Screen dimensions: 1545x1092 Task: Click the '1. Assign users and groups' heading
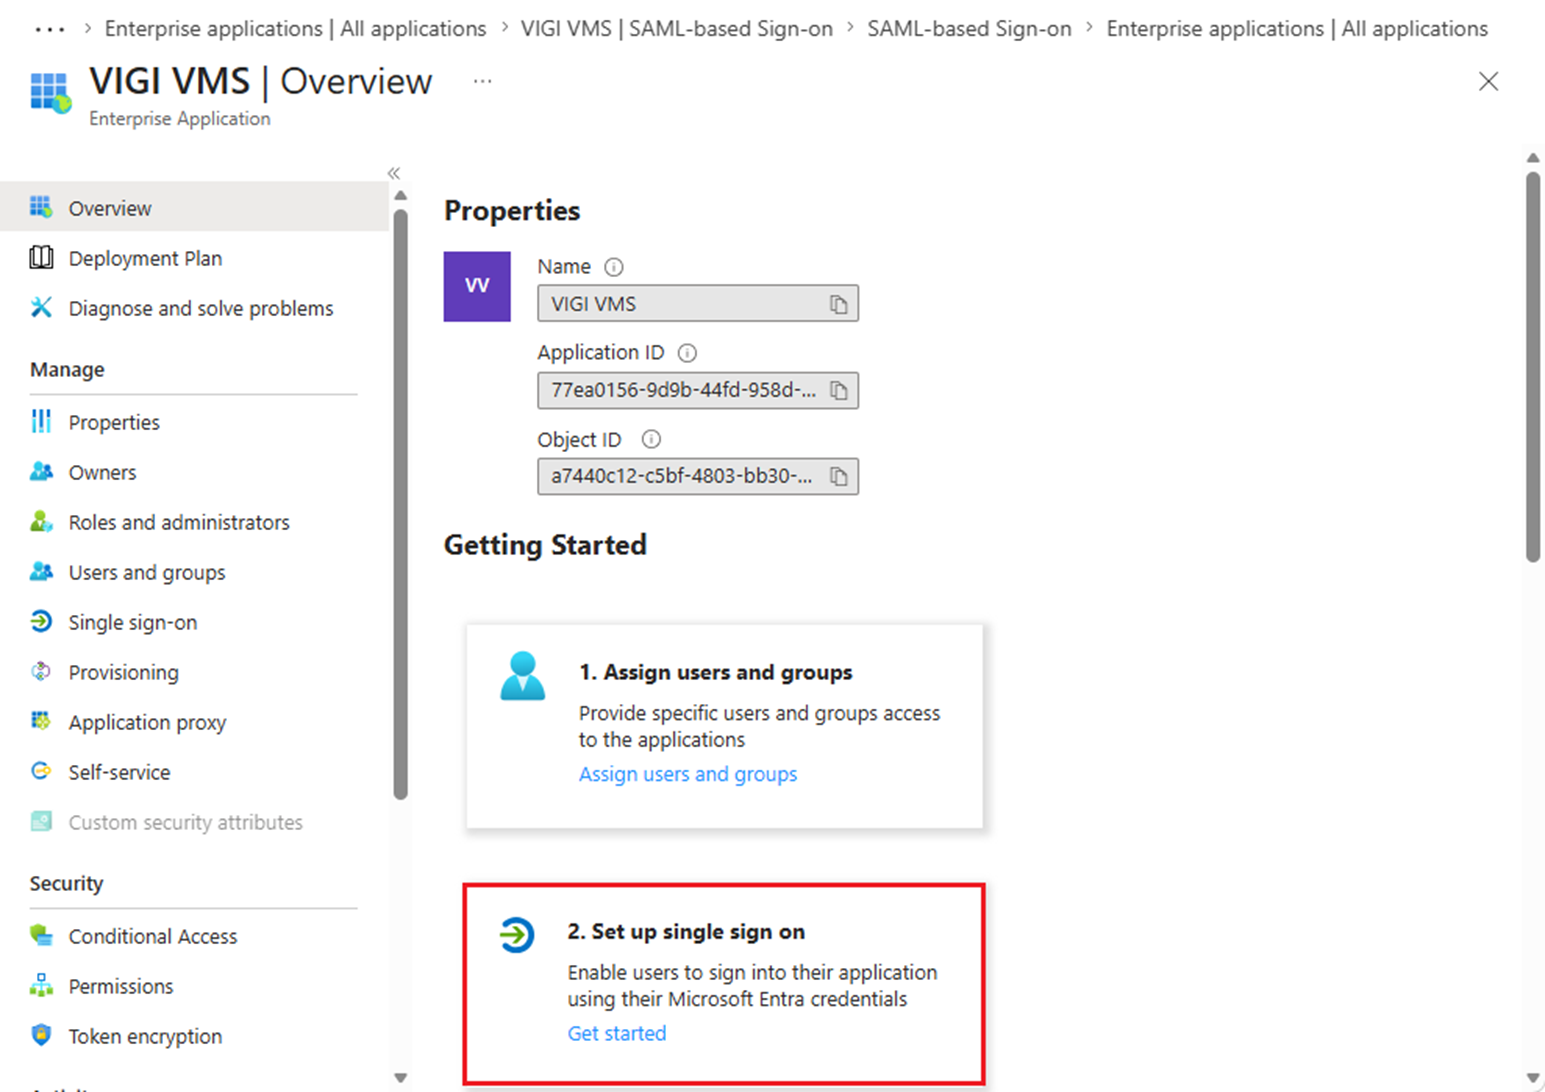[x=715, y=672]
